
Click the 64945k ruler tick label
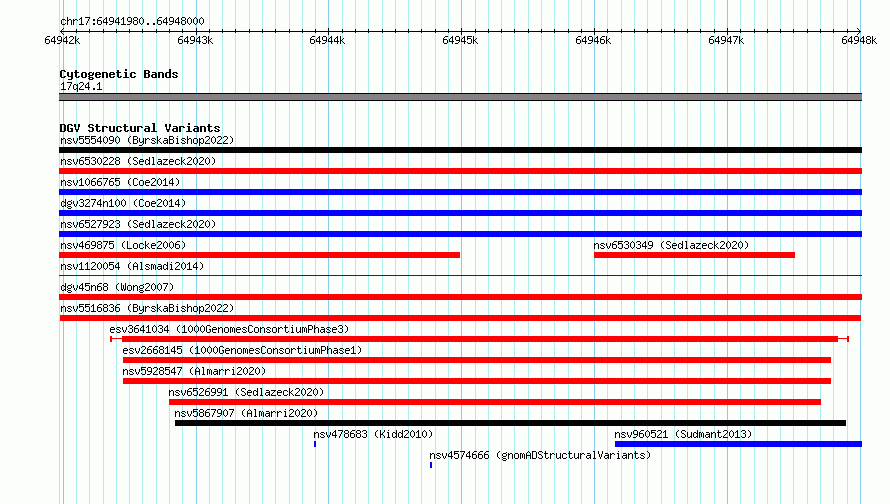[x=460, y=40]
